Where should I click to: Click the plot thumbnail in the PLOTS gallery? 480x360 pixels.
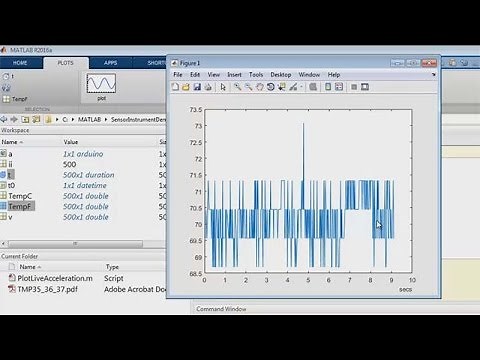(x=101, y=84)
